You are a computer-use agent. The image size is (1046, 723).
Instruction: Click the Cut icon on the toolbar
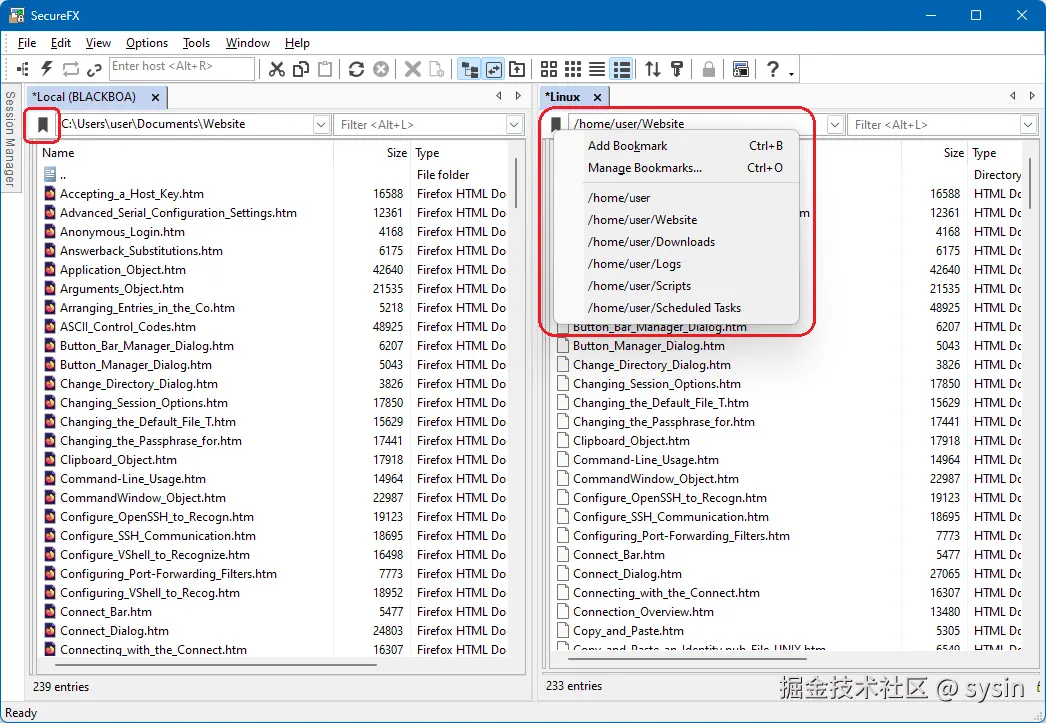click(x=277, y=69)
